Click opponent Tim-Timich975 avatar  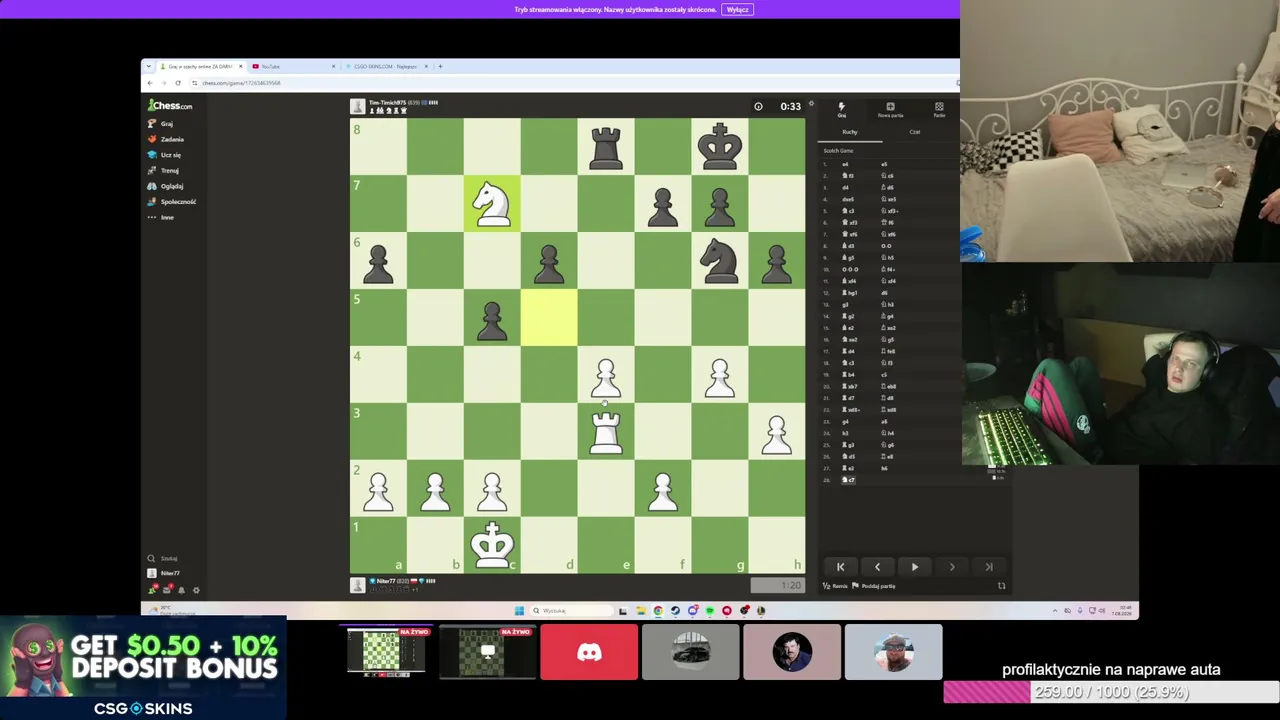(357, 106)
